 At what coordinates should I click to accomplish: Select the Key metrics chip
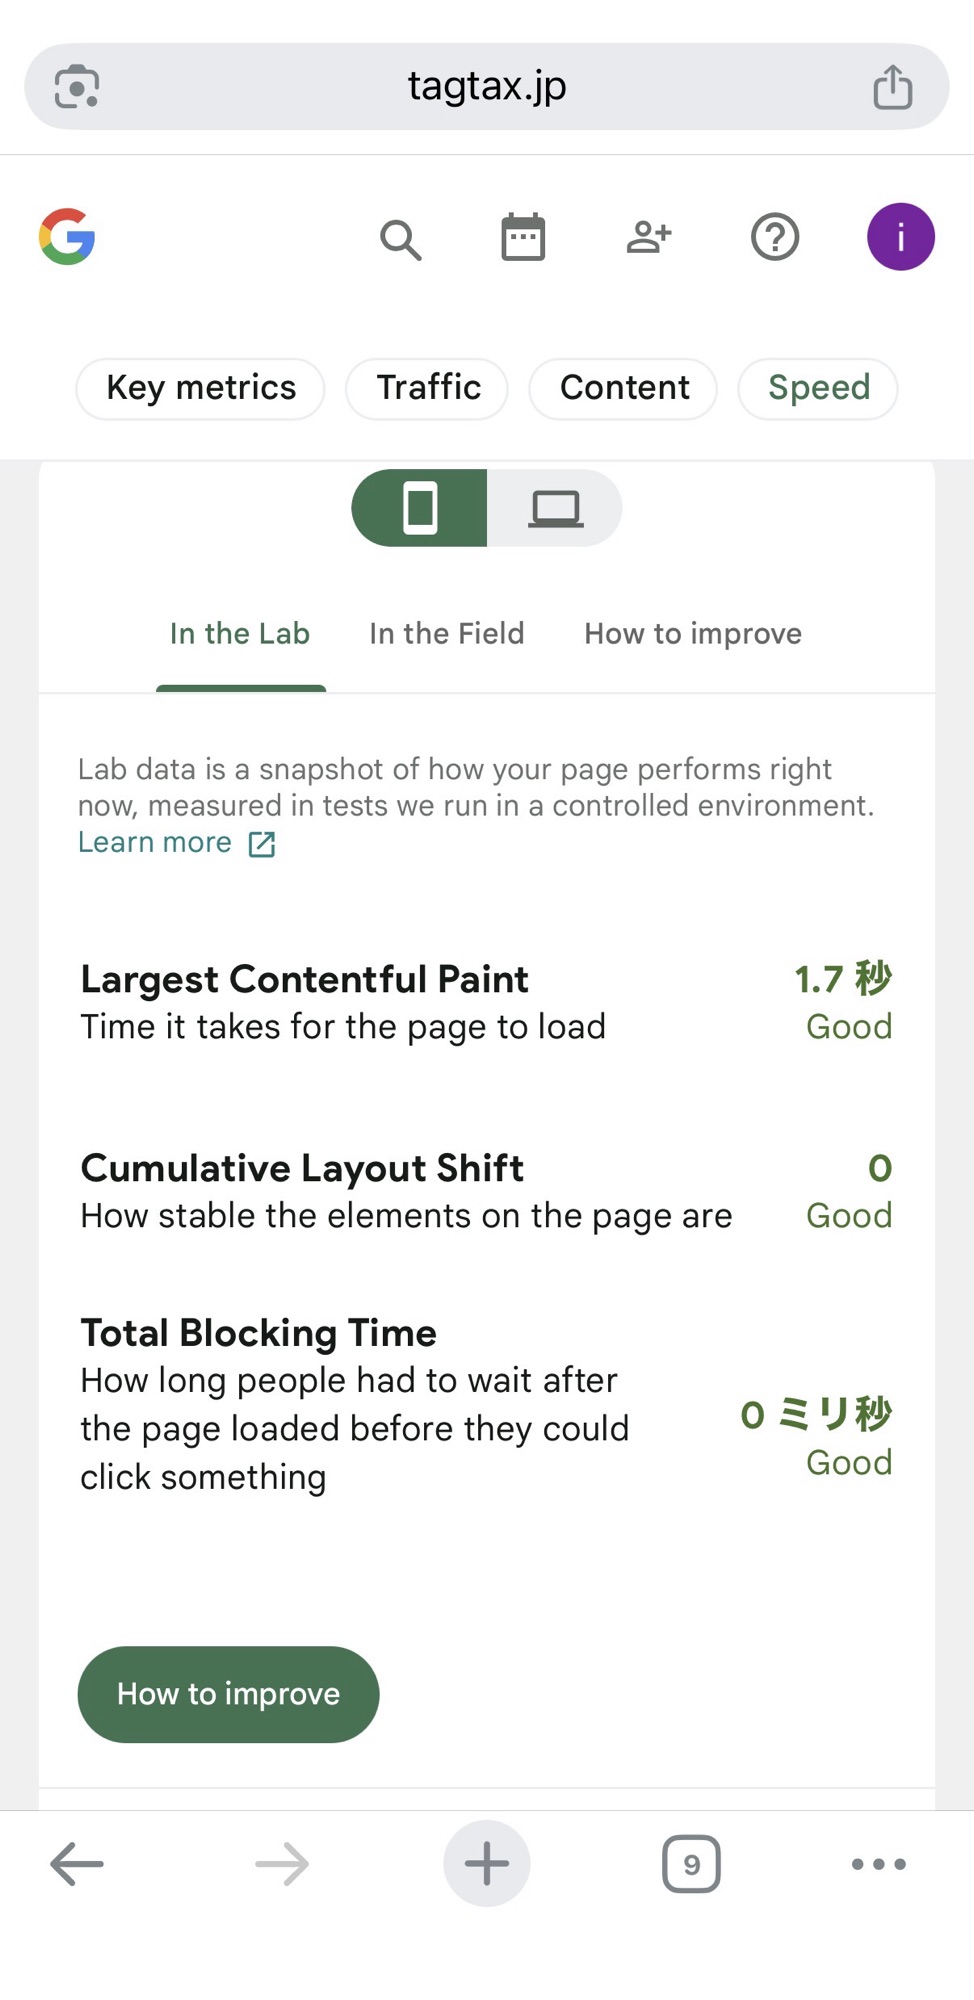(x=201, y=388)
